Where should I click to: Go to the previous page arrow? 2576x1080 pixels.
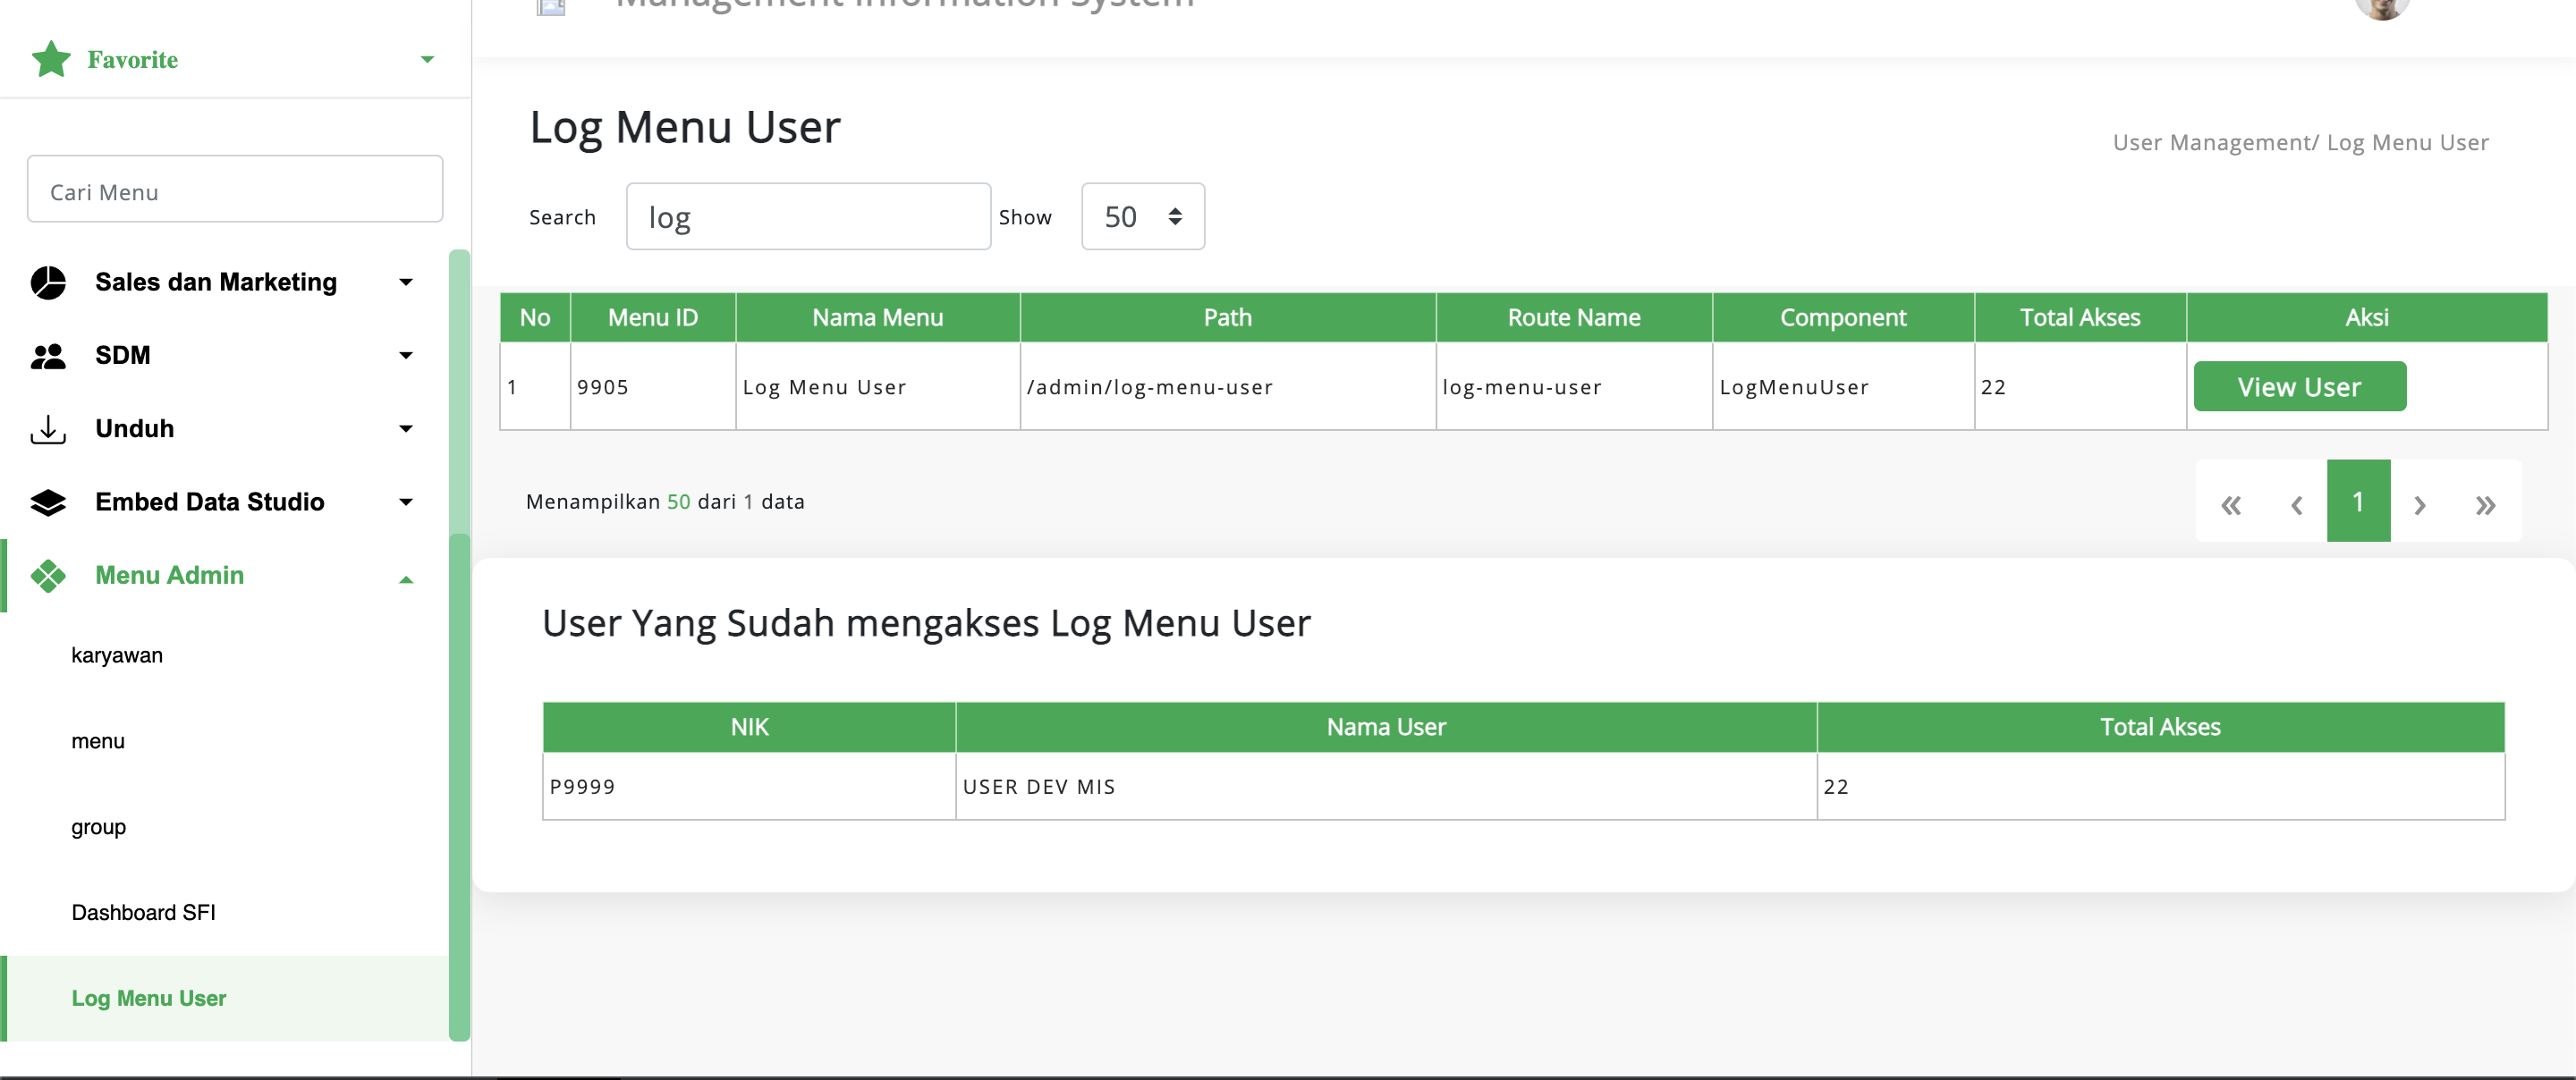click(x=2296, y=504)
